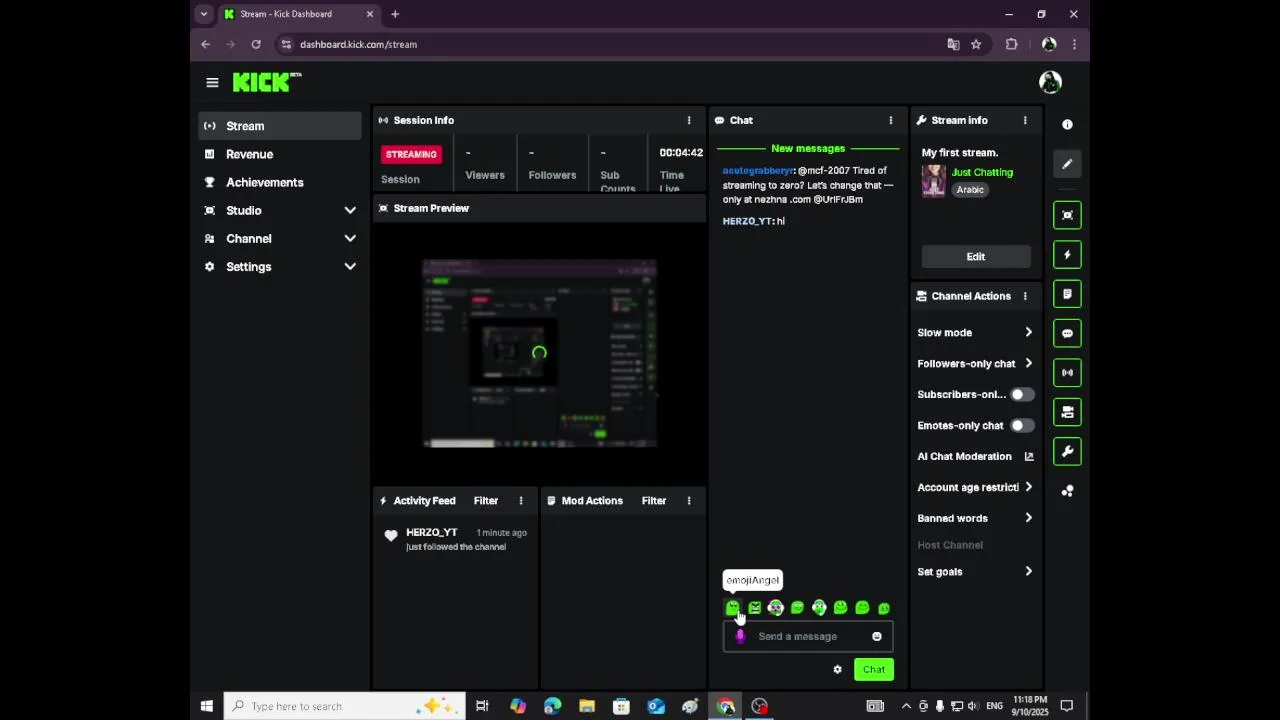The height and width of the screenshot is (720, 1280).
Task: Open Set goals options
Action: point(975,572)
